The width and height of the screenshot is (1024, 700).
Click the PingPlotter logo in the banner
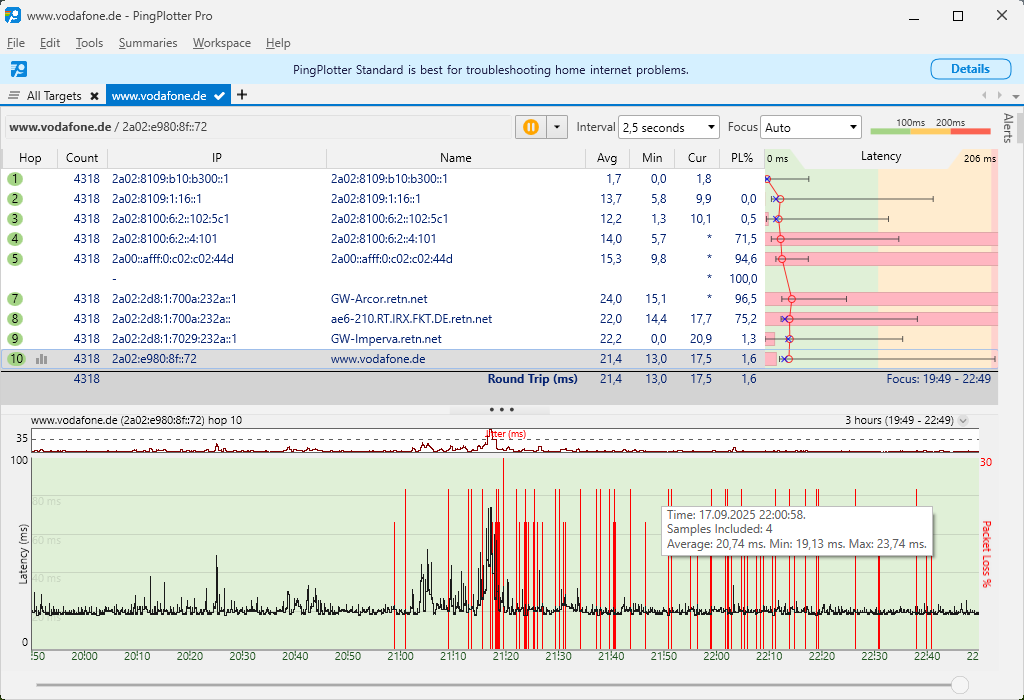[x=18, y=69]
